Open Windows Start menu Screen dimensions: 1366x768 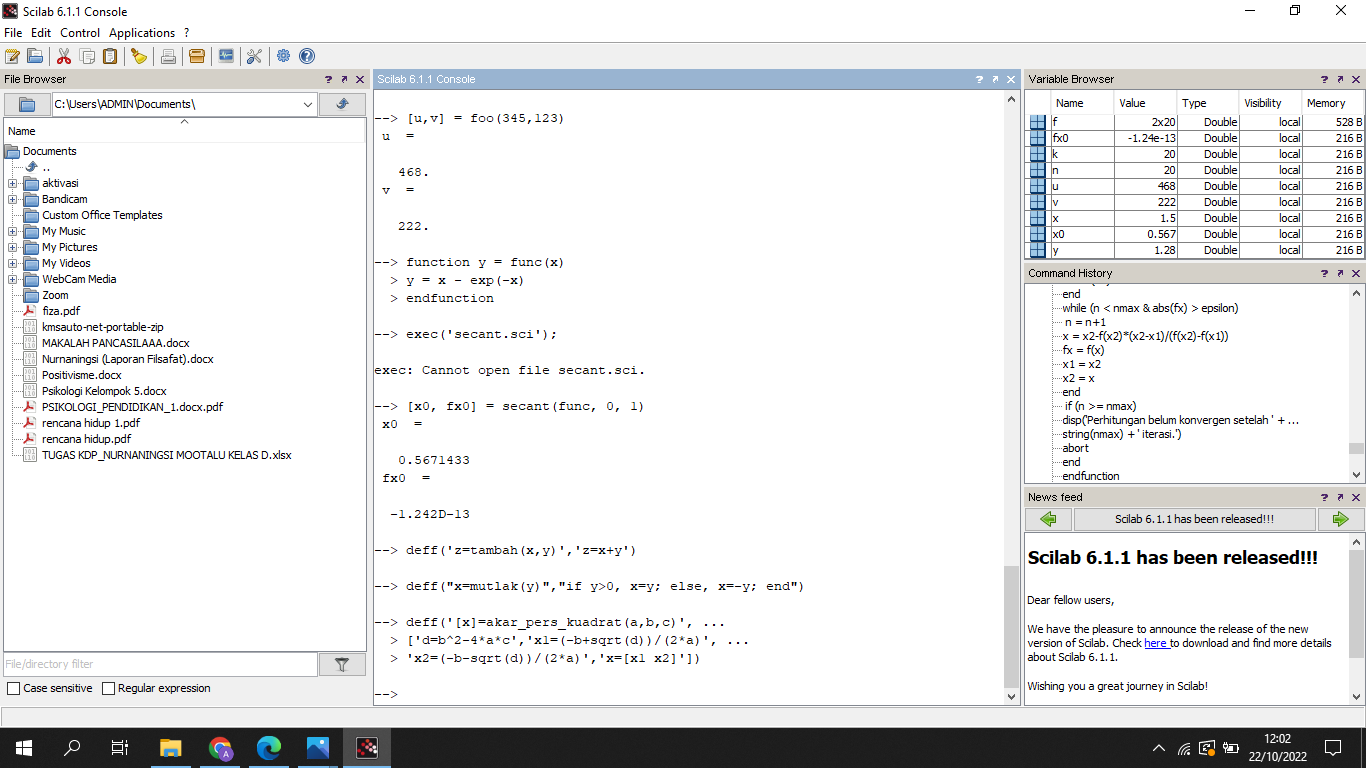point(24,747)
